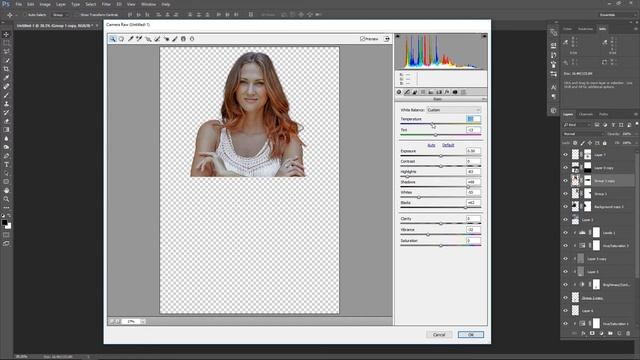The height and width of the screenshot is (360, 640).
Task: Switch to the Channels tab
Action: (586, 114)
